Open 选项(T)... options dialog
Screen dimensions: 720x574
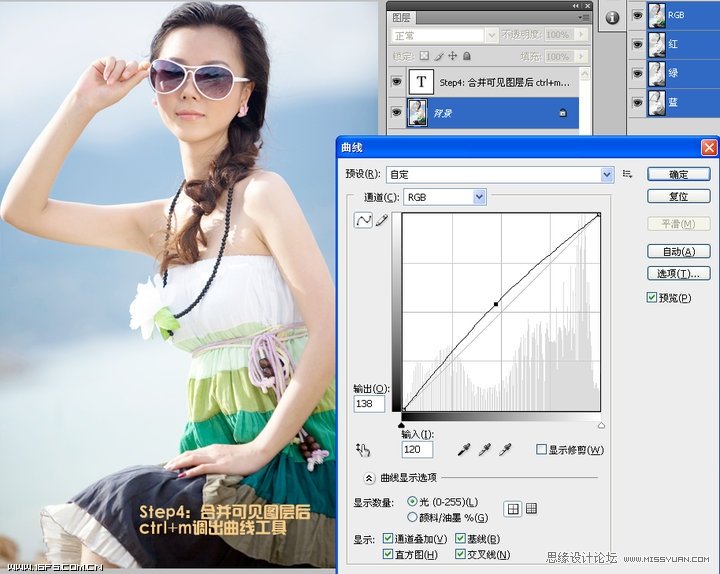(679, 273)
